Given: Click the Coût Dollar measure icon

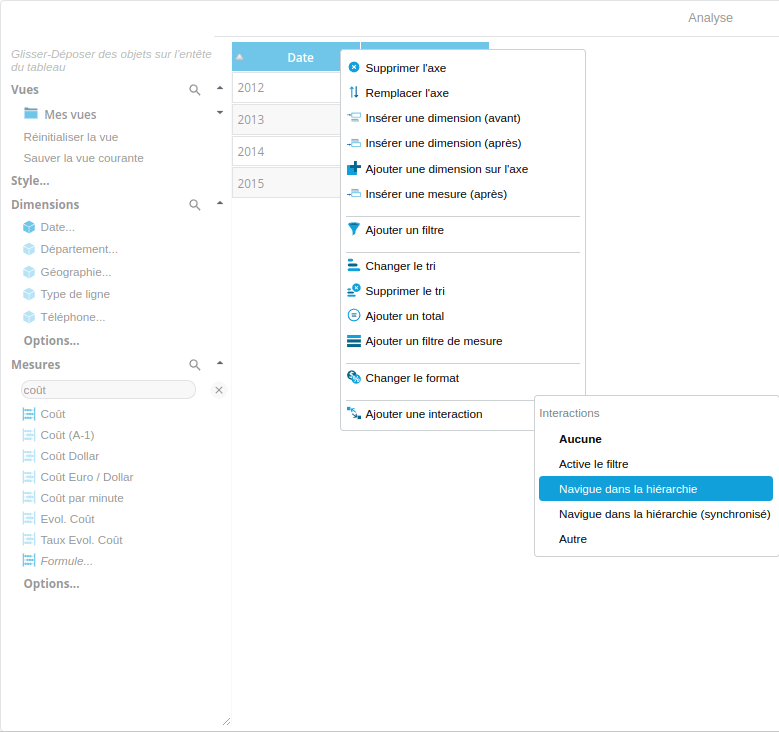Looking at the screenshot, I should (x=29, y=456).
